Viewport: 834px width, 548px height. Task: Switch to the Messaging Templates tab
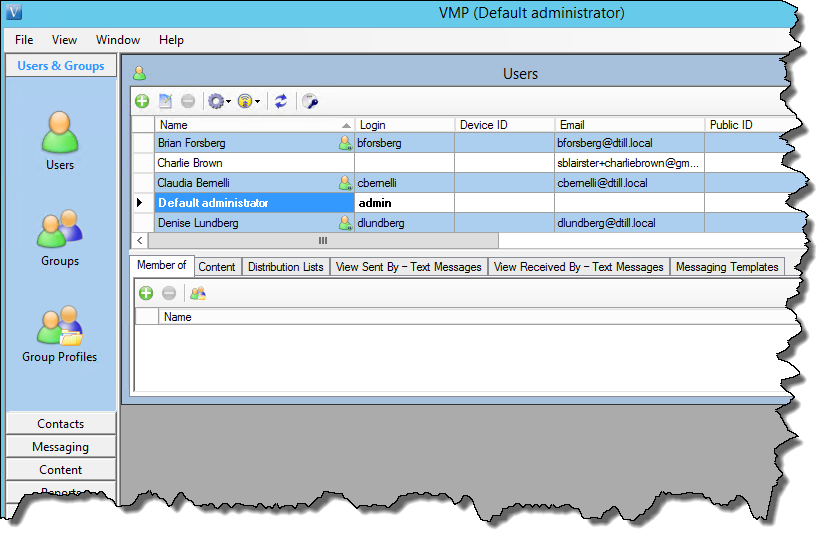(x=726, y=267)
